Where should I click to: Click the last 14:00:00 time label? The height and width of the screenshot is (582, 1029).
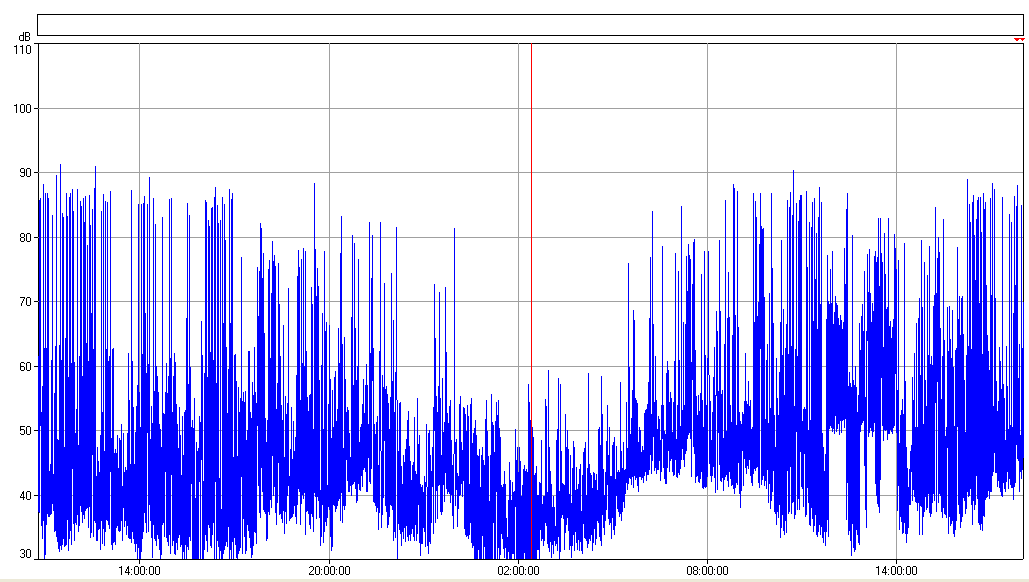[896, 571]
